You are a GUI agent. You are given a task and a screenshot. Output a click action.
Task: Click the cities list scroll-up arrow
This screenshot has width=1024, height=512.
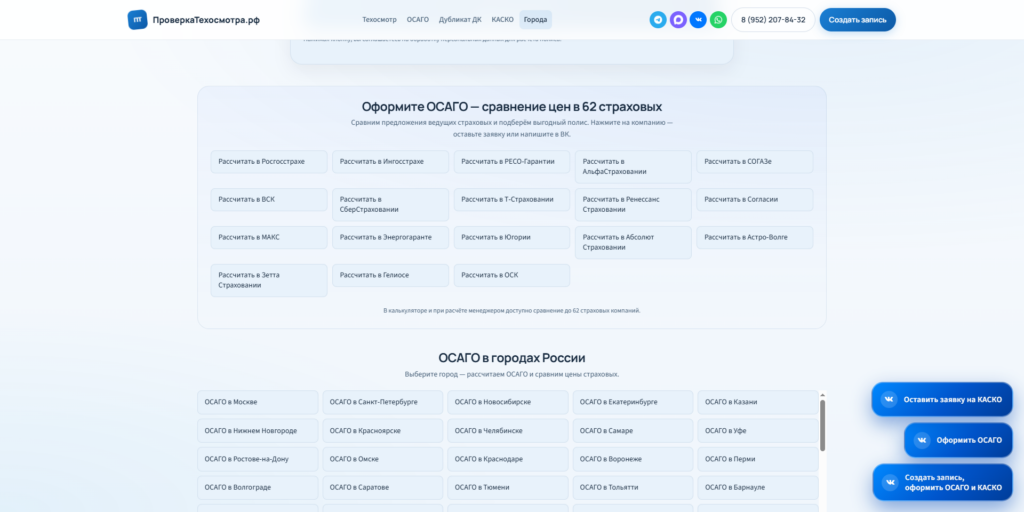(822, 394)
